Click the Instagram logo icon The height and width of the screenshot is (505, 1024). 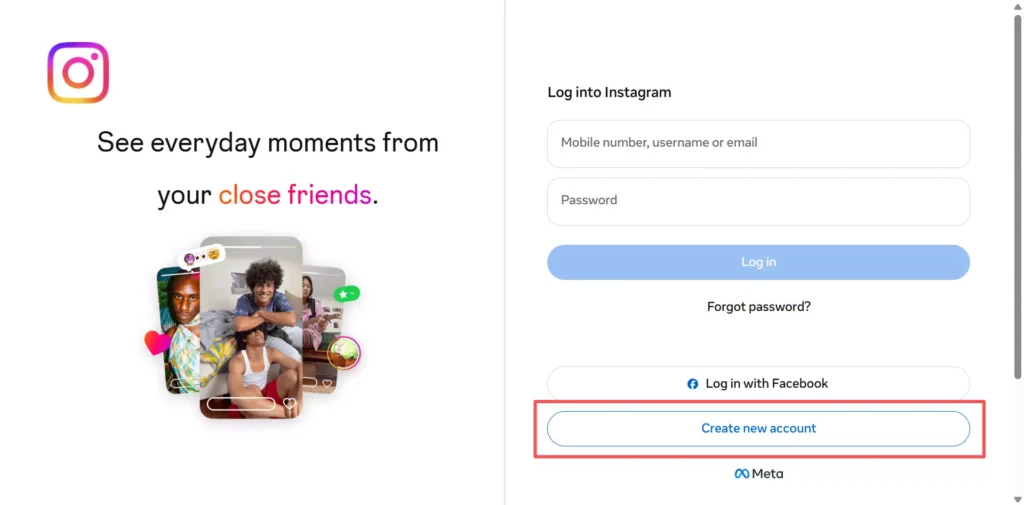(x=78, y=73)
